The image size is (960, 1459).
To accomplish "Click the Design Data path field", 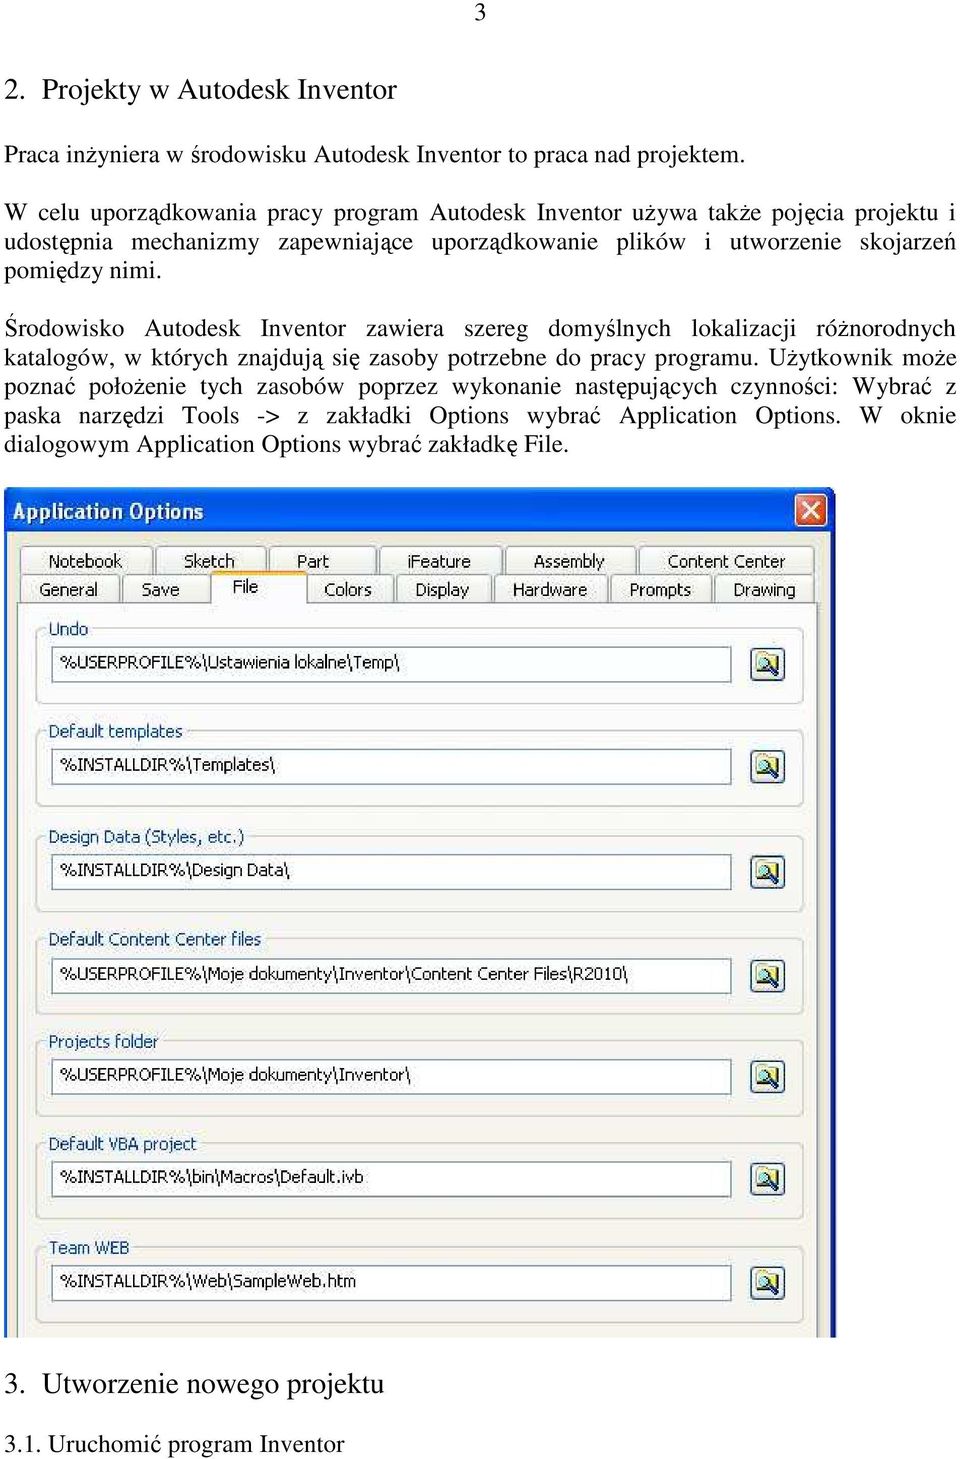I will coord(391,871).
